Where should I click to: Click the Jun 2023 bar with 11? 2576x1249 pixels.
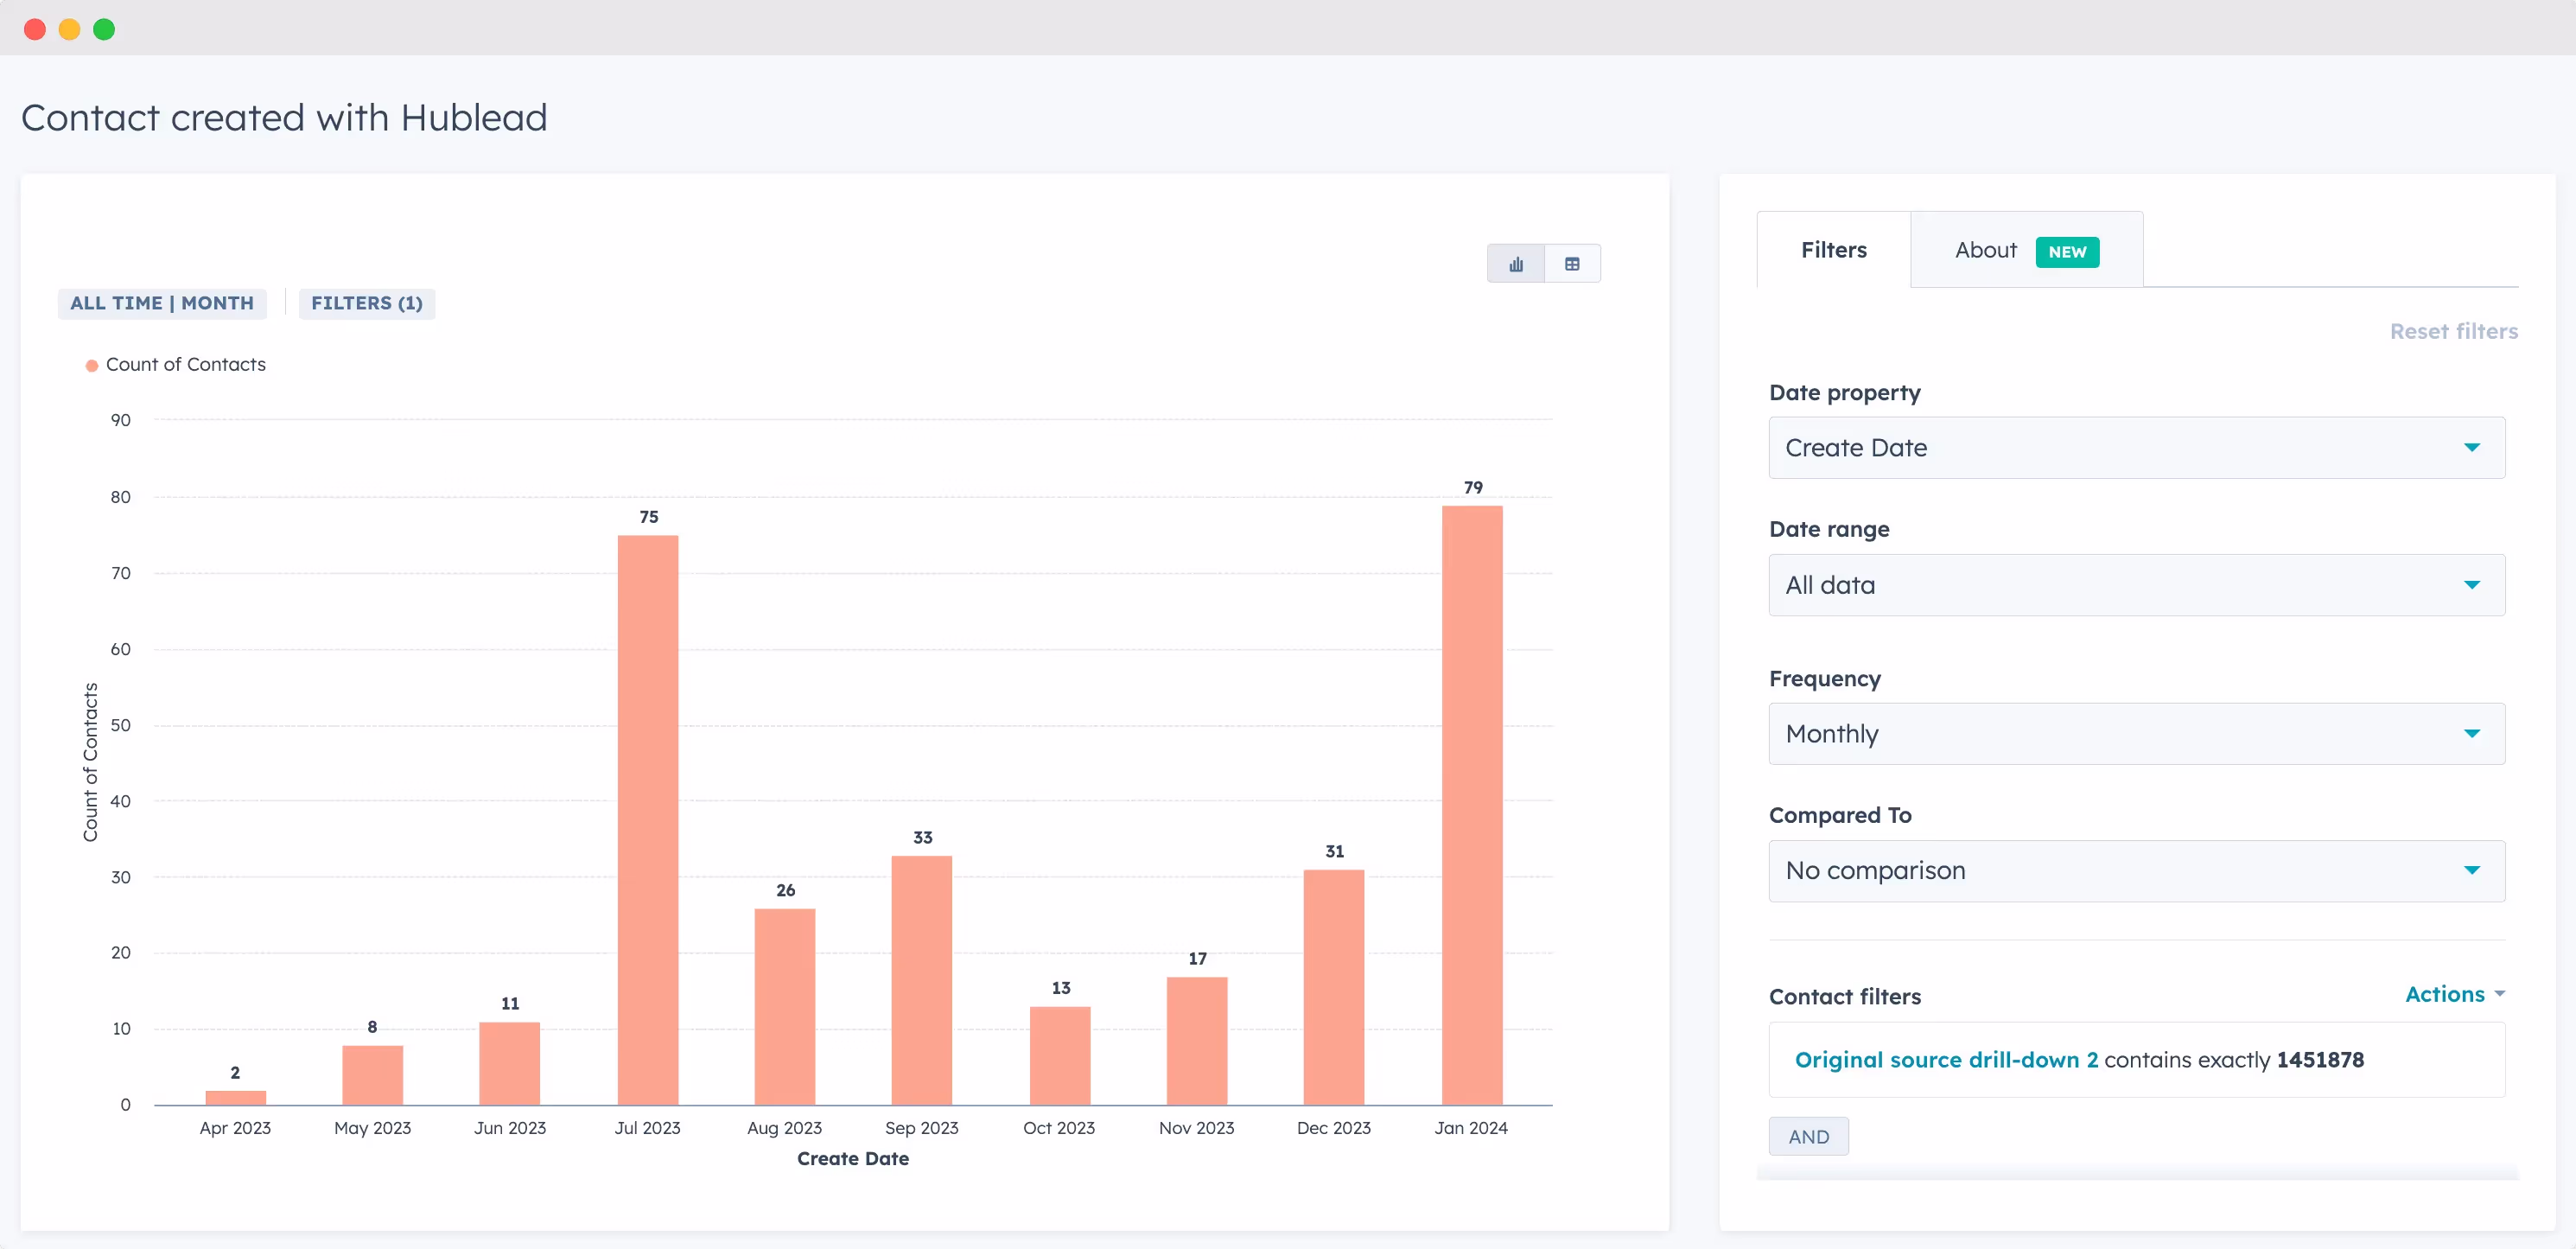point(510,1063)
